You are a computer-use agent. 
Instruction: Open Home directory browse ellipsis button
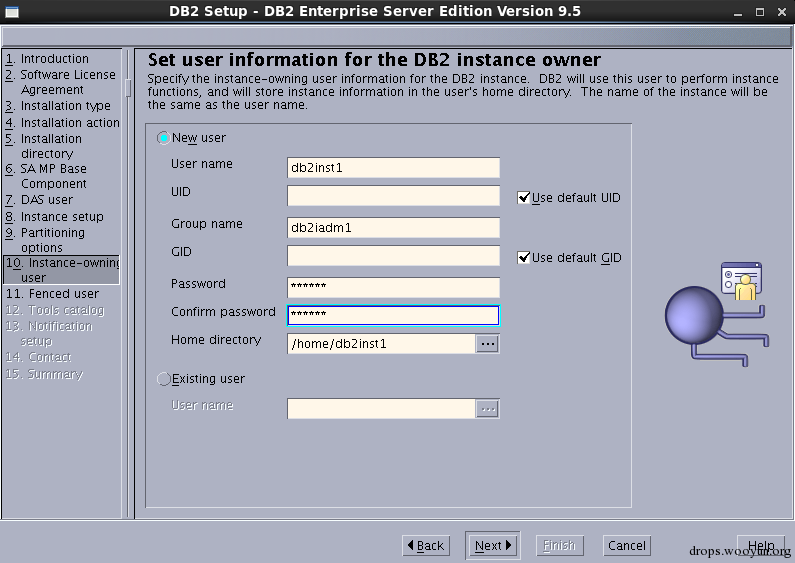click(x=487, y=344)
